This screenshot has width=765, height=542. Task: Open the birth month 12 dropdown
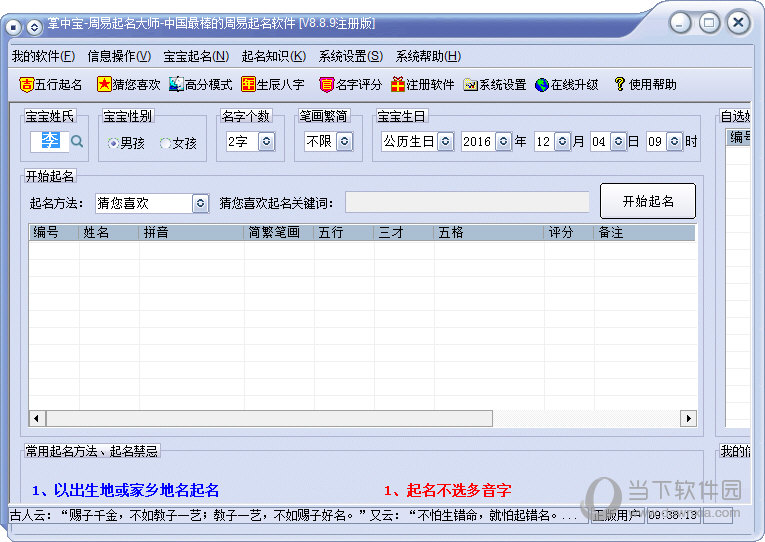[x=563, y=141]
